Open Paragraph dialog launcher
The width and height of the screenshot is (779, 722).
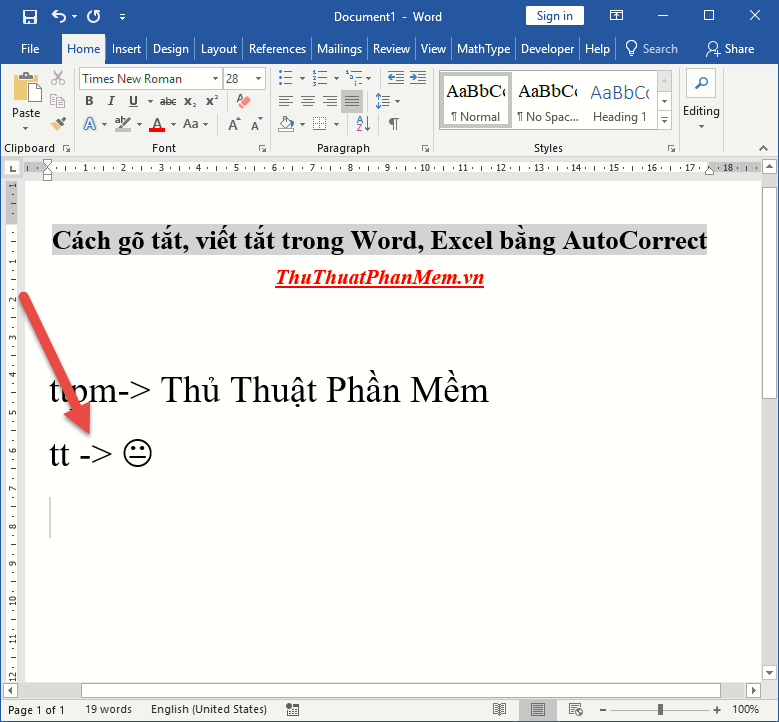425,149
